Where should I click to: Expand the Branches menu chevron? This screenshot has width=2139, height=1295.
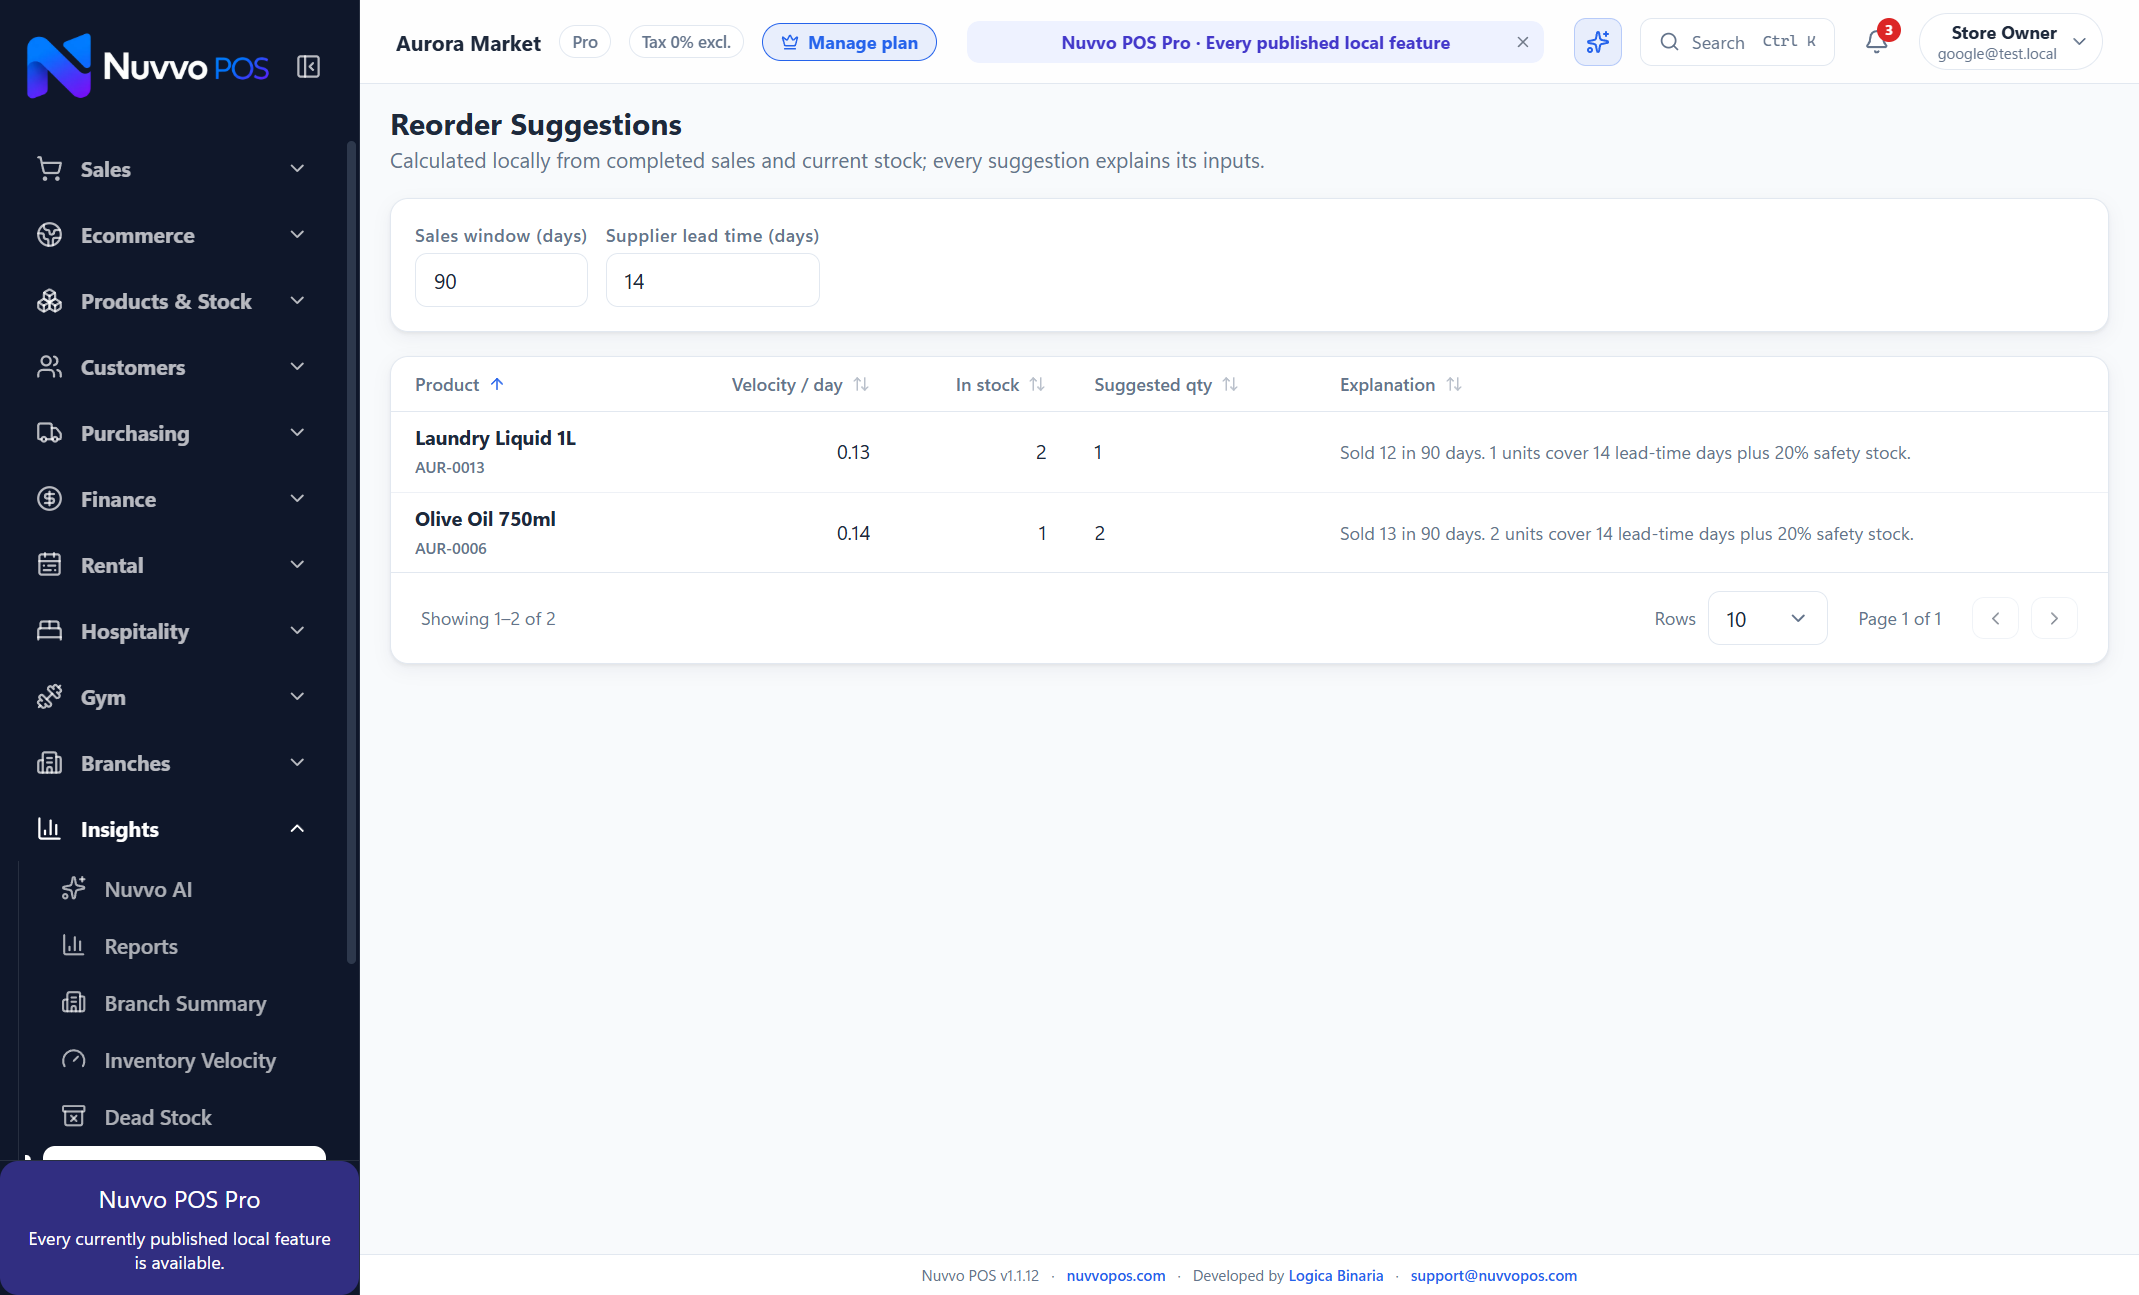coord(297,763)
